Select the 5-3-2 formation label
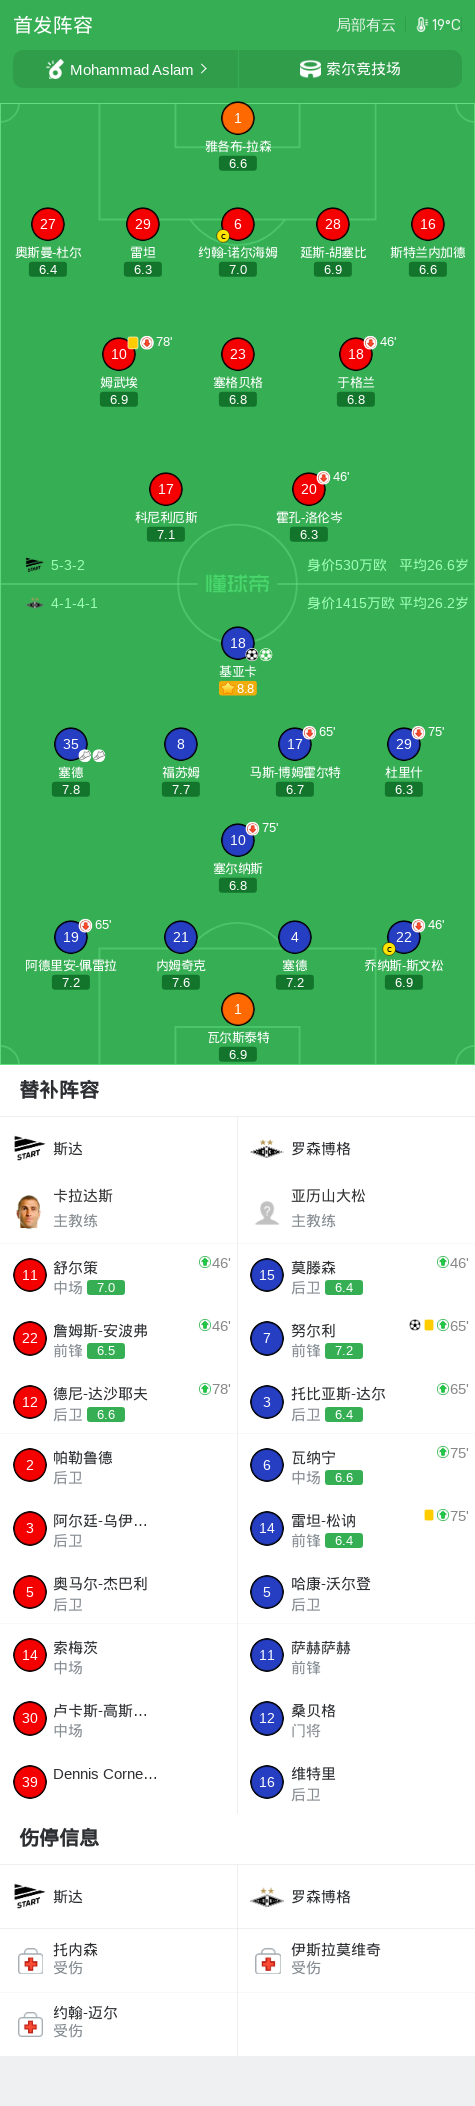The image size is (475, 2106). (x=68, y=565)
